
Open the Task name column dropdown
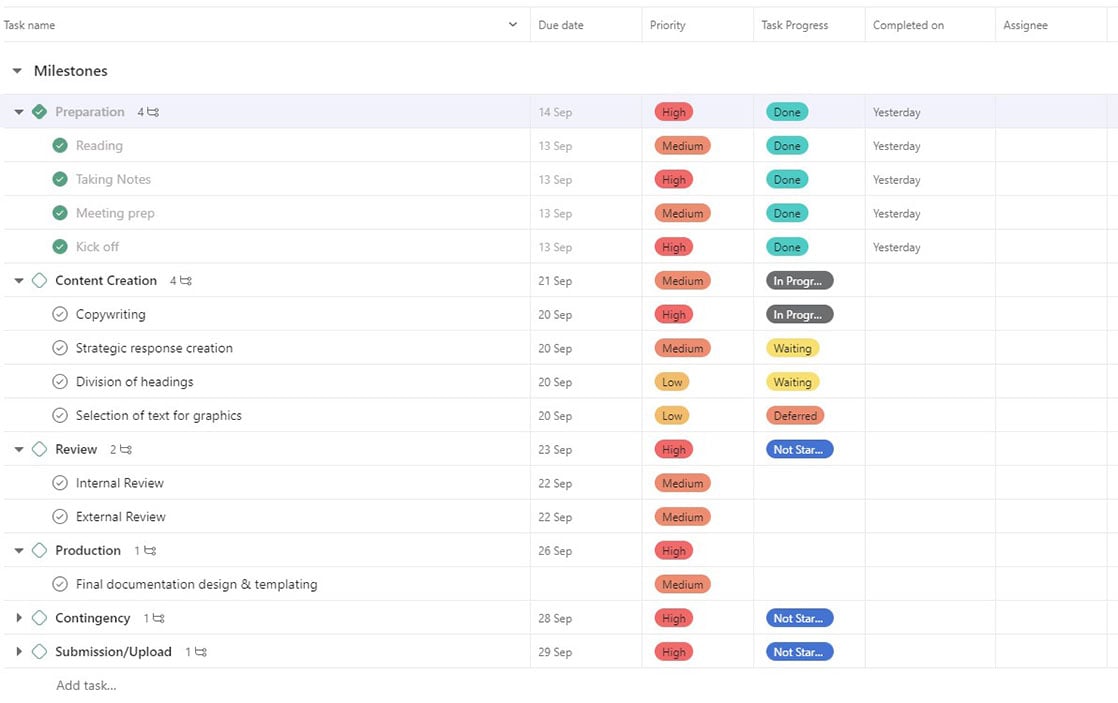click(x=513, y=25)
